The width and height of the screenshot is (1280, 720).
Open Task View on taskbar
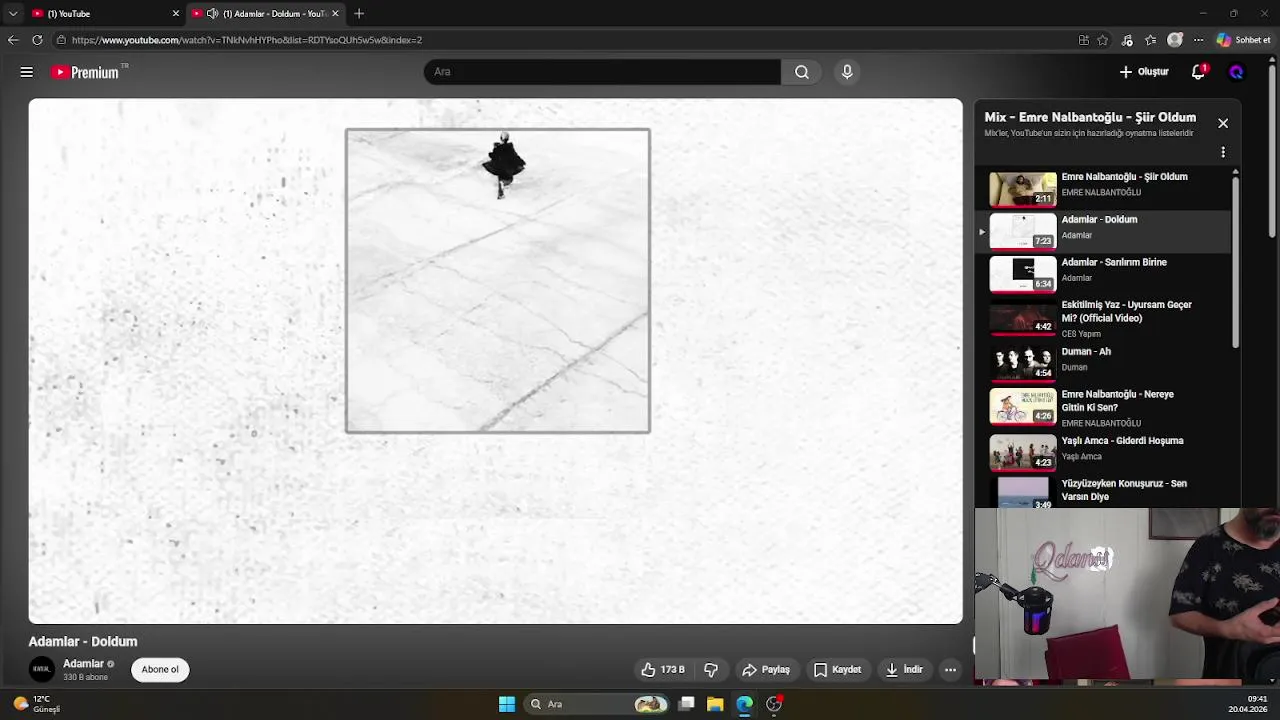(x=687, y=704)
